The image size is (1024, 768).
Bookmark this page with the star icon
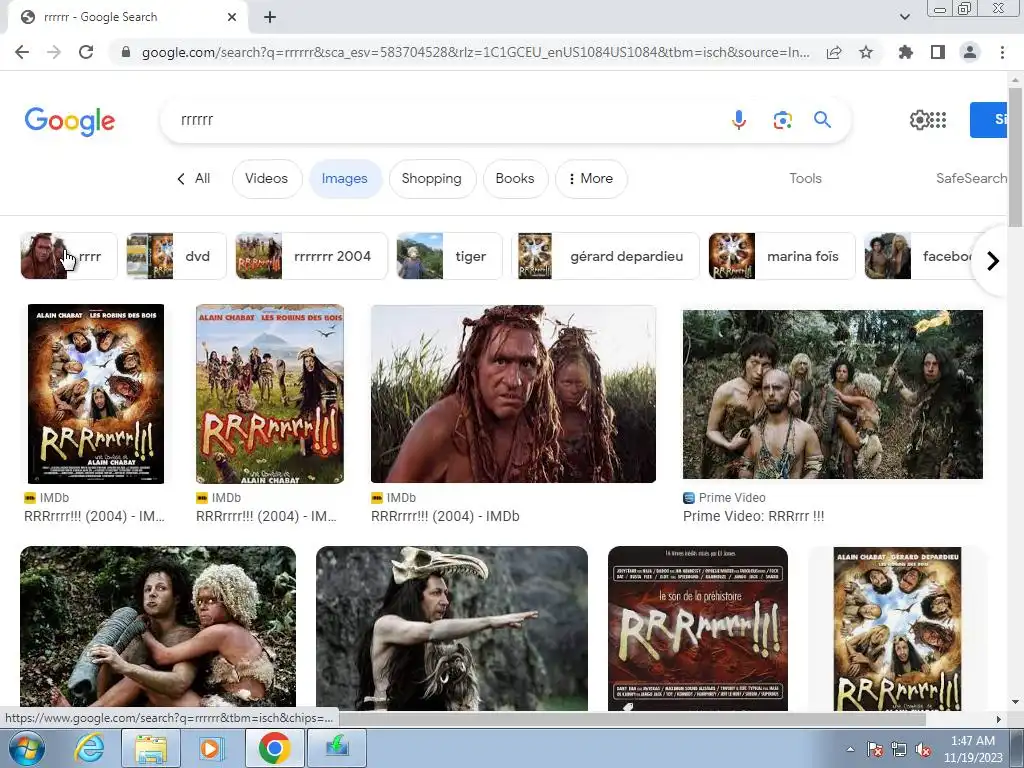pyautogui.click(x=866, y=52)
